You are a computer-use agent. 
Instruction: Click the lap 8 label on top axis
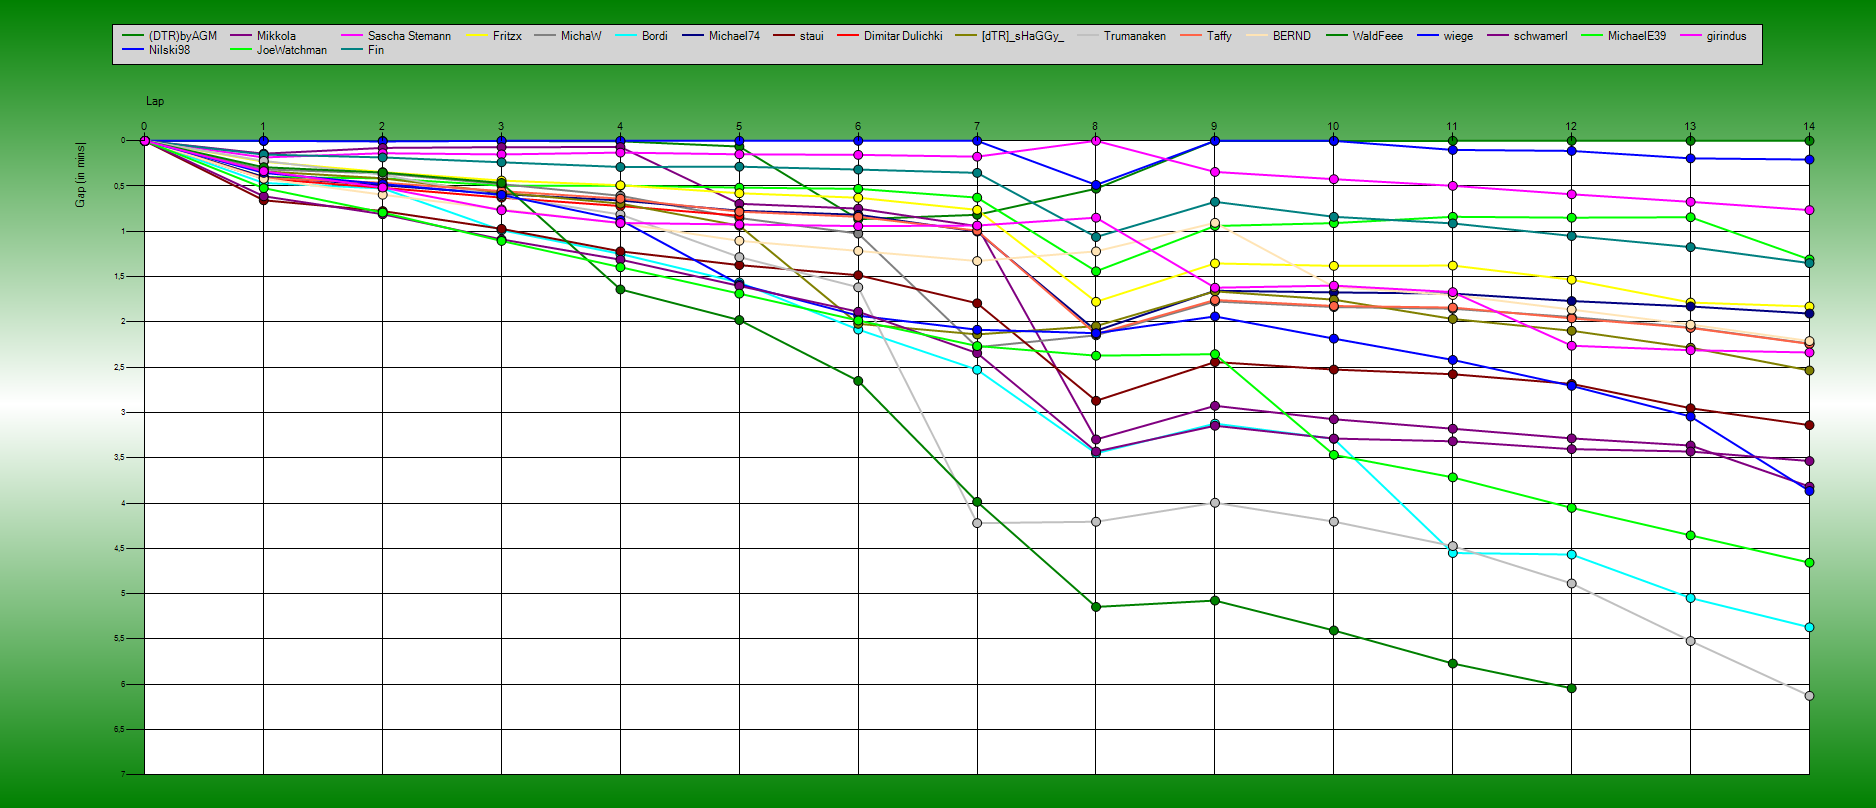pos(1095,127)
